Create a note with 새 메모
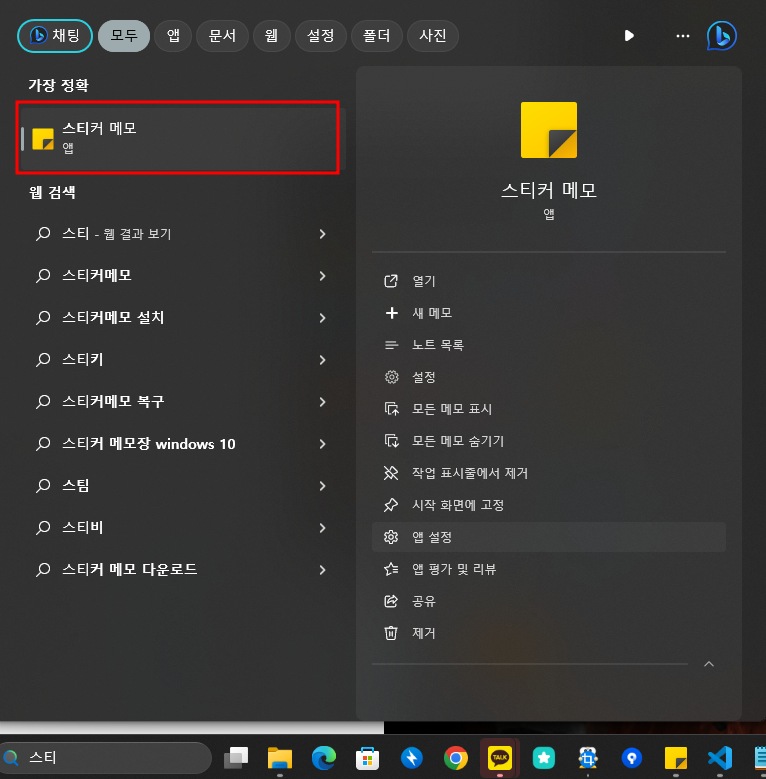Image resolution: width=766 pixels, height=779 pixels. (548, 313)
